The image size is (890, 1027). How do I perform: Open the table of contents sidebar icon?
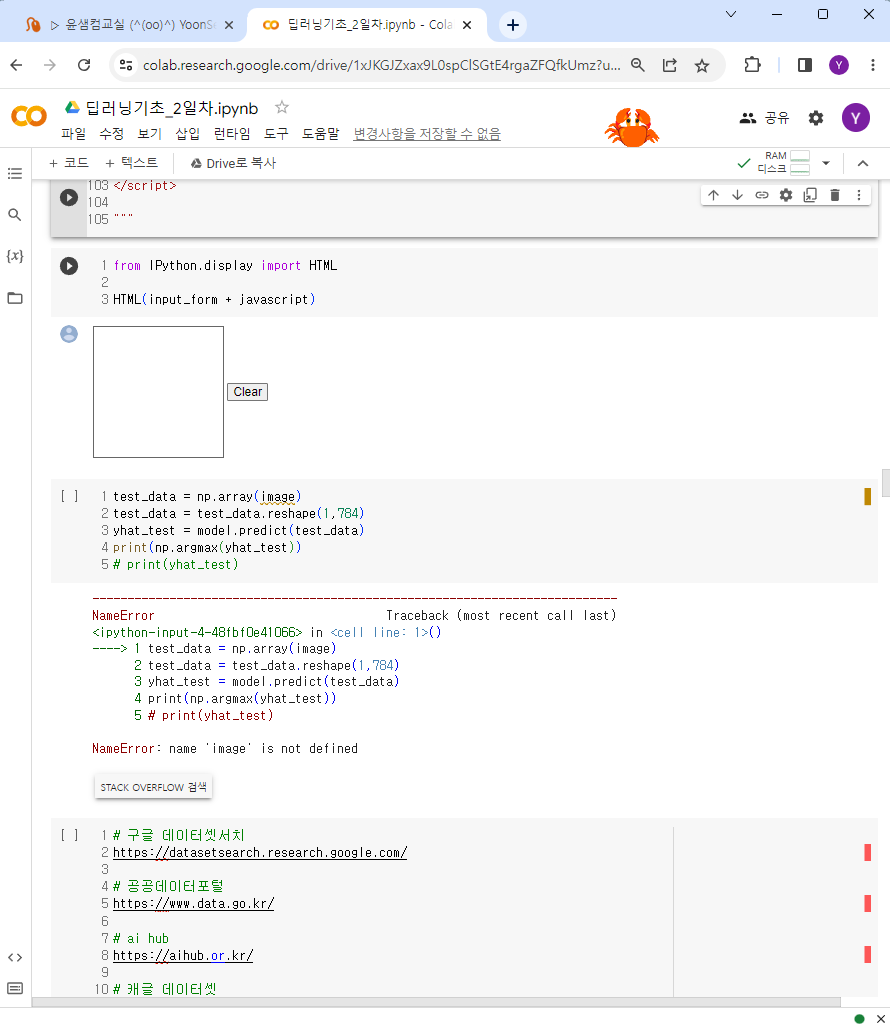pyautogui.click(x=15, y=174)
